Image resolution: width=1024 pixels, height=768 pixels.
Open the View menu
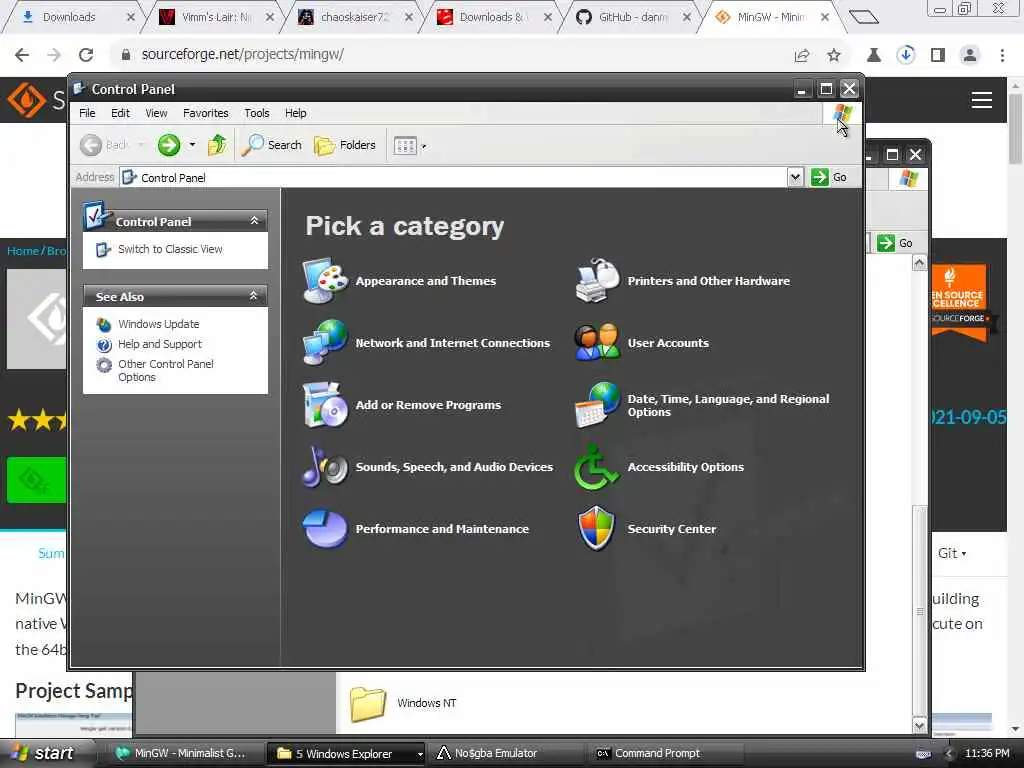coord(156,113)
